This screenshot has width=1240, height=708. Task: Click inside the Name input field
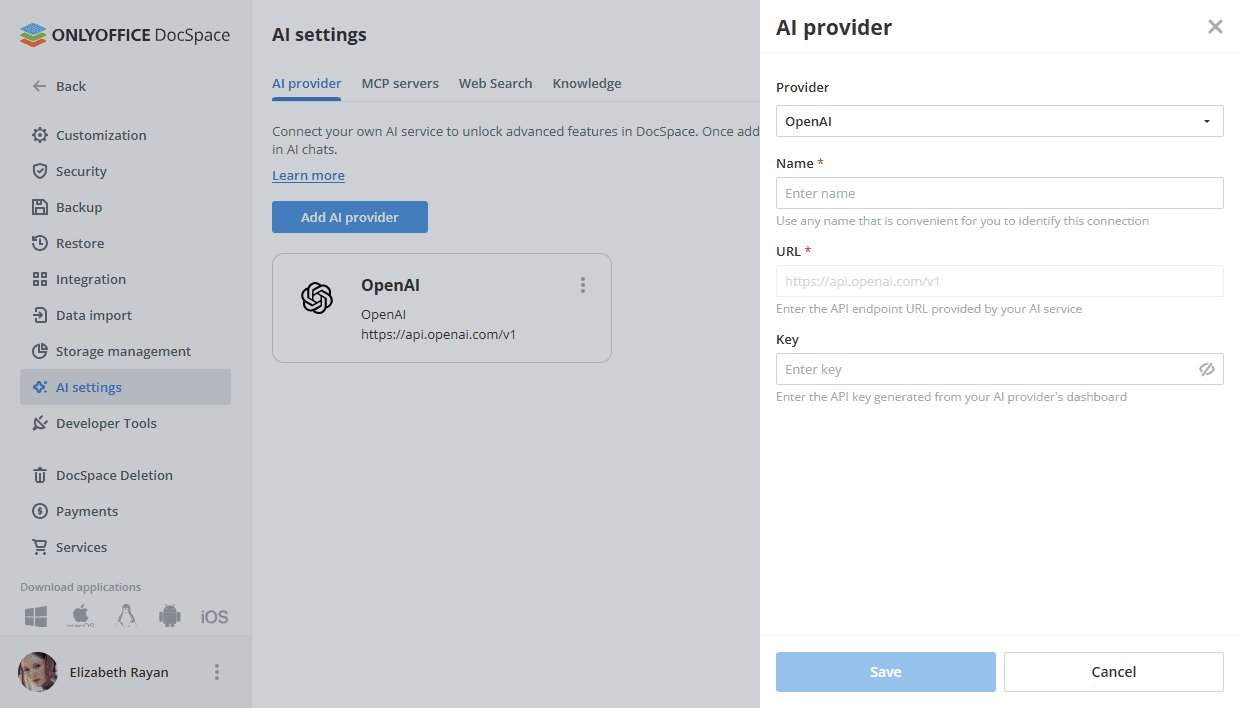point(999,192)
